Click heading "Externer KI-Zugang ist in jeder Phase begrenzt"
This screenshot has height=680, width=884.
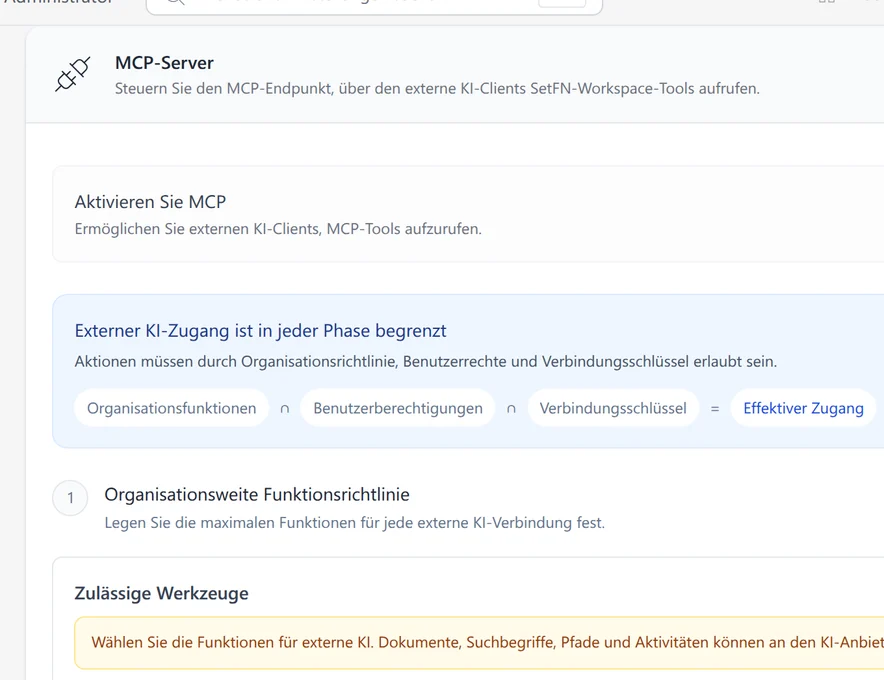pyautogui.click(x=260, y=330)
